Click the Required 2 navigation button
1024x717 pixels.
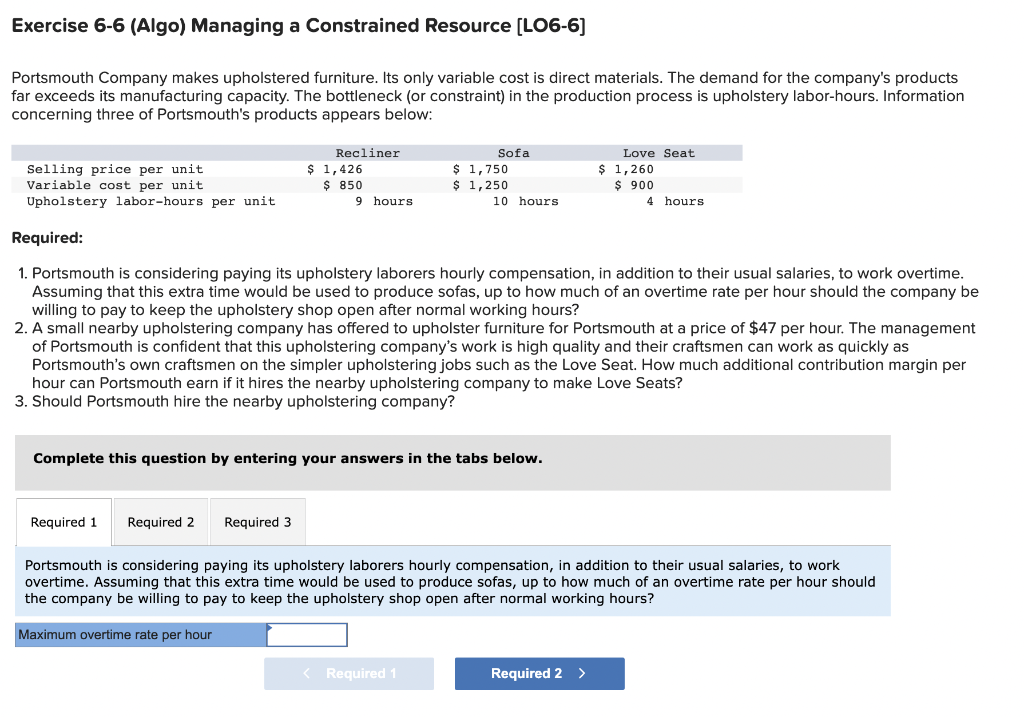click(539, 673)
